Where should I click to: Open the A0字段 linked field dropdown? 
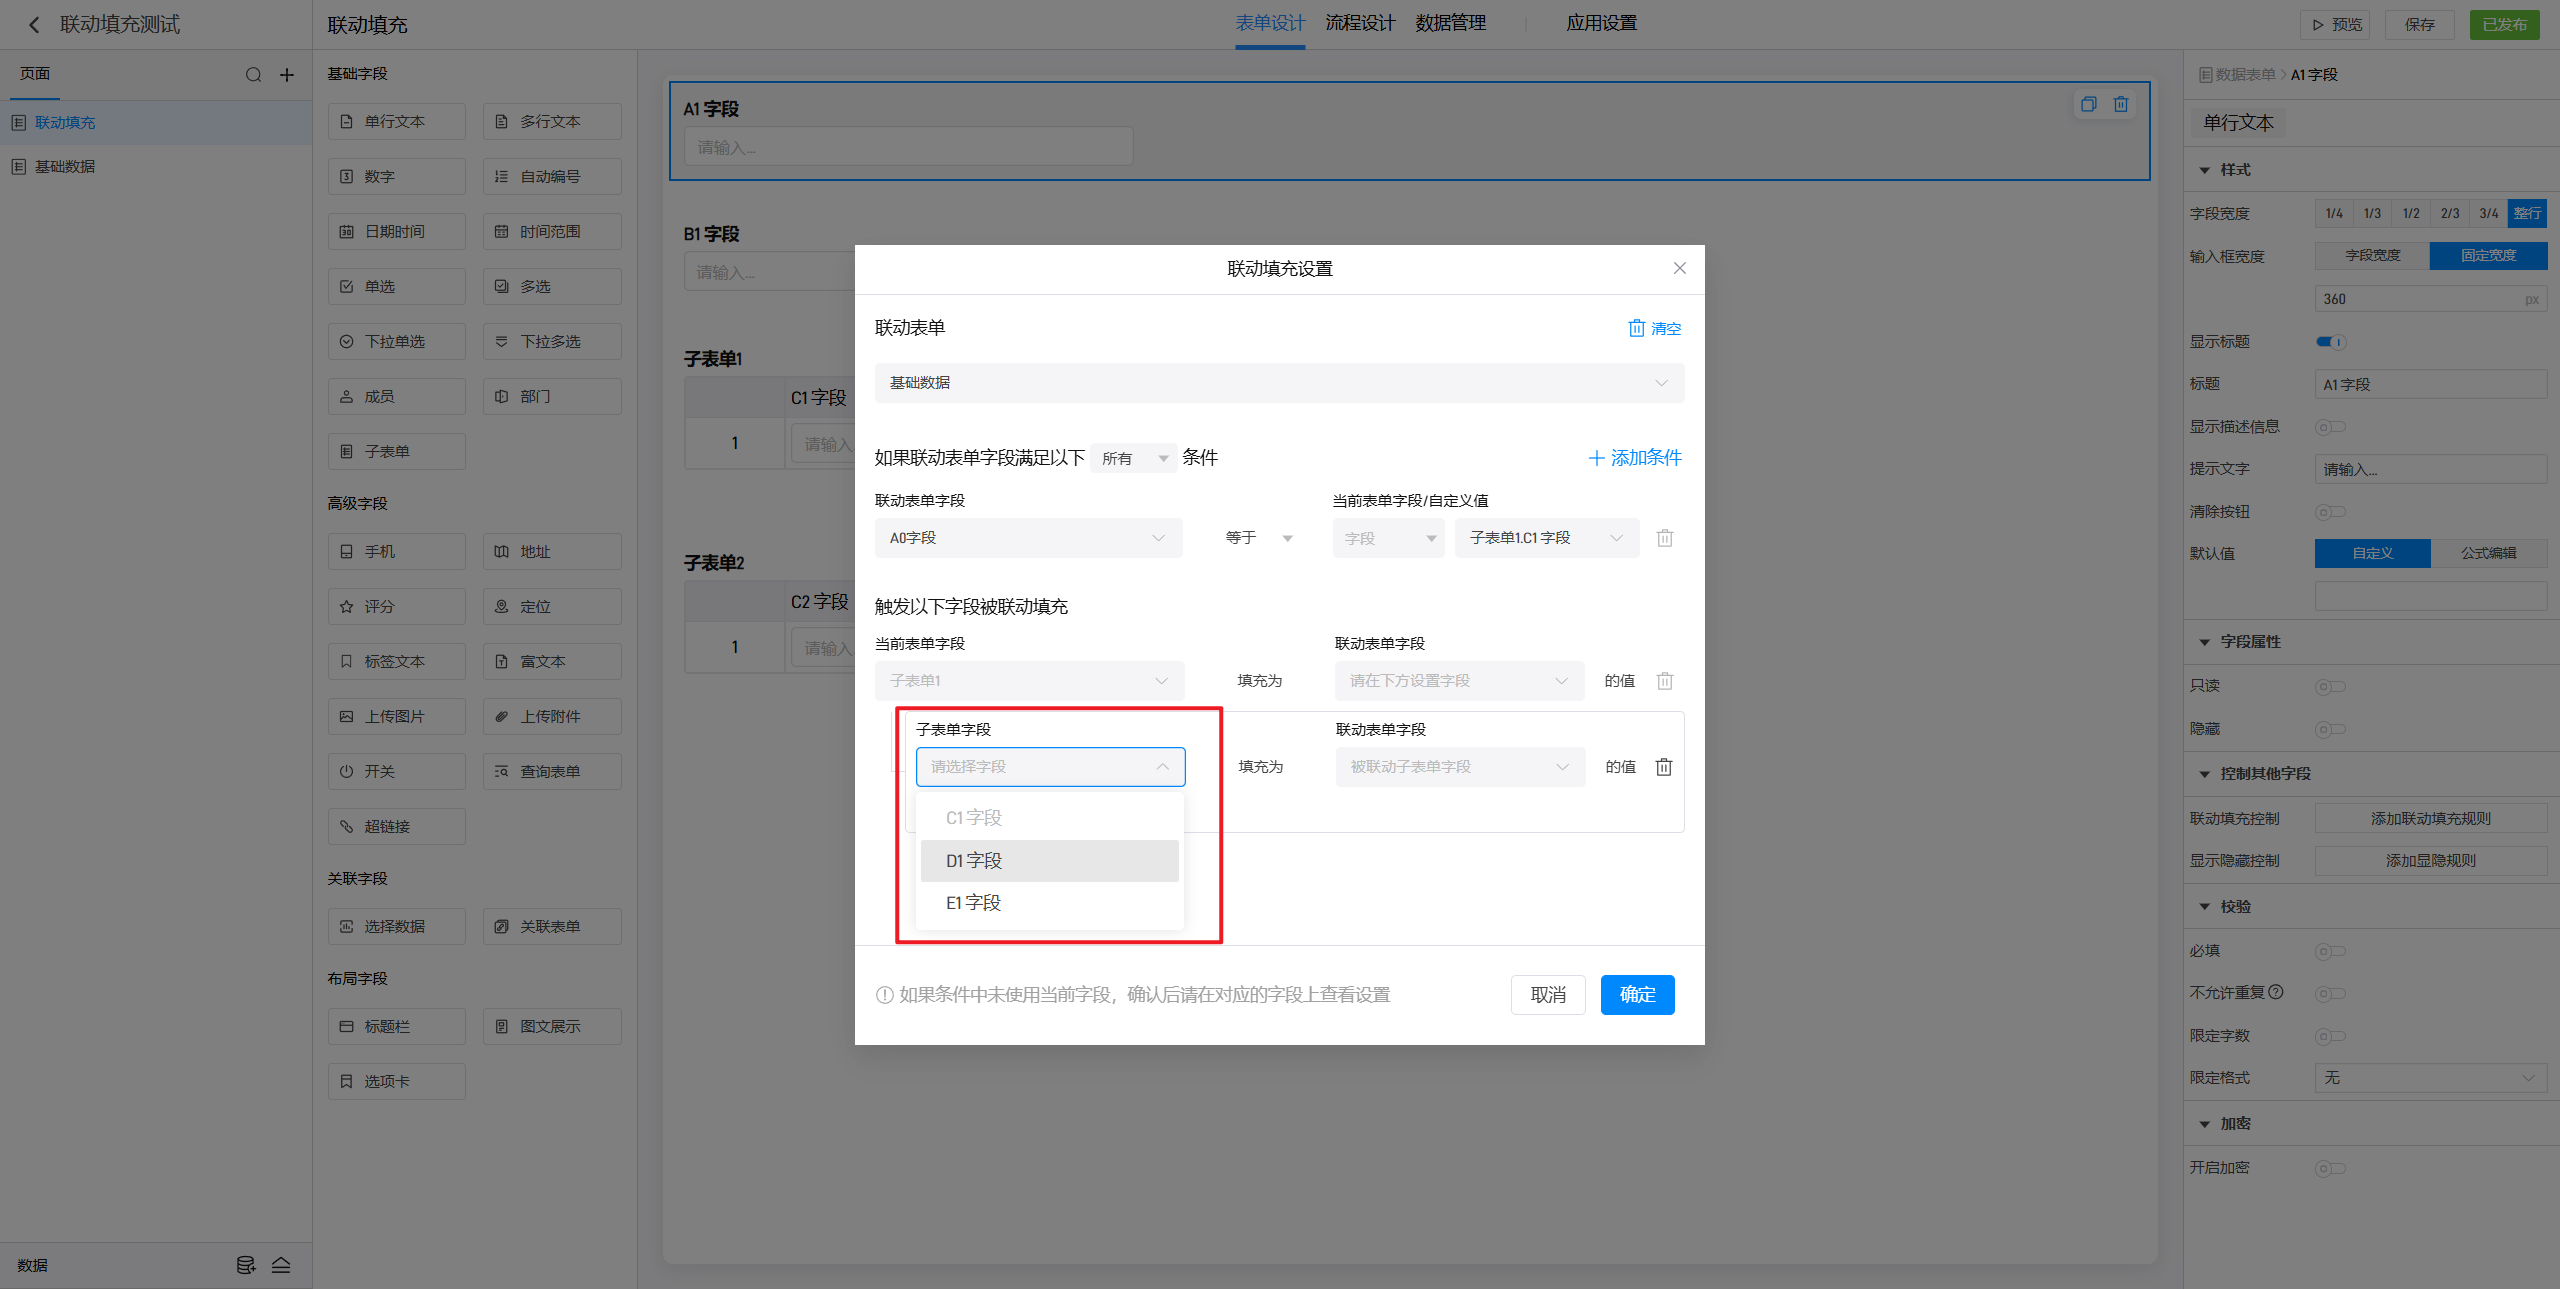[1028, 538]
